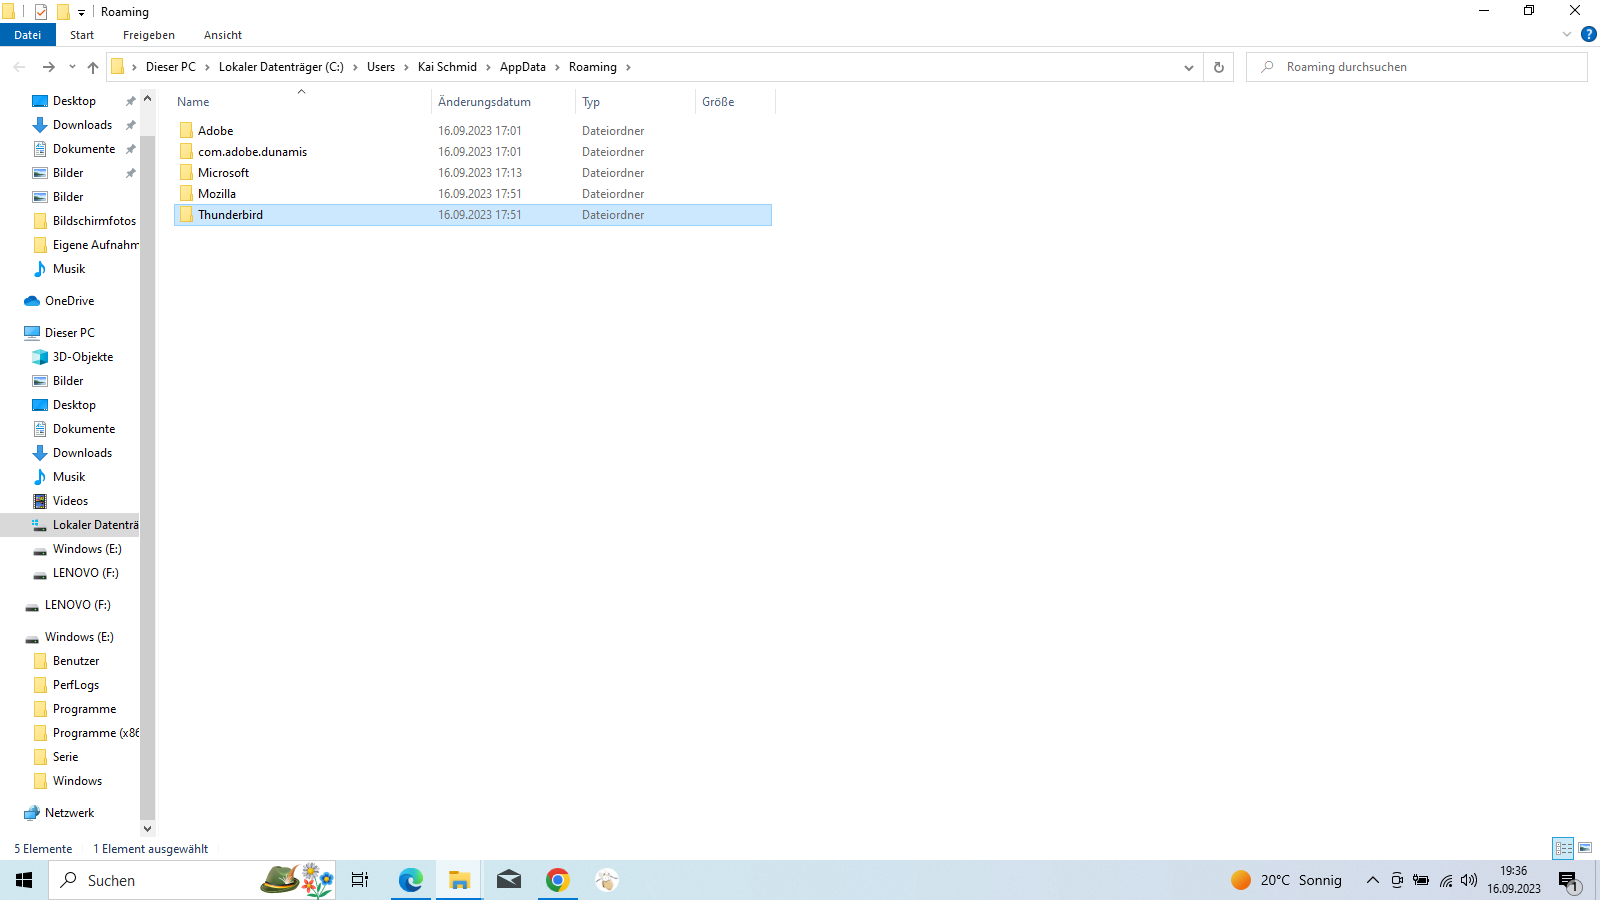Viewport: 1600px width, 900px height.
Task: Open the quick access toolbar customize dropdown
Action: [81, 13]
